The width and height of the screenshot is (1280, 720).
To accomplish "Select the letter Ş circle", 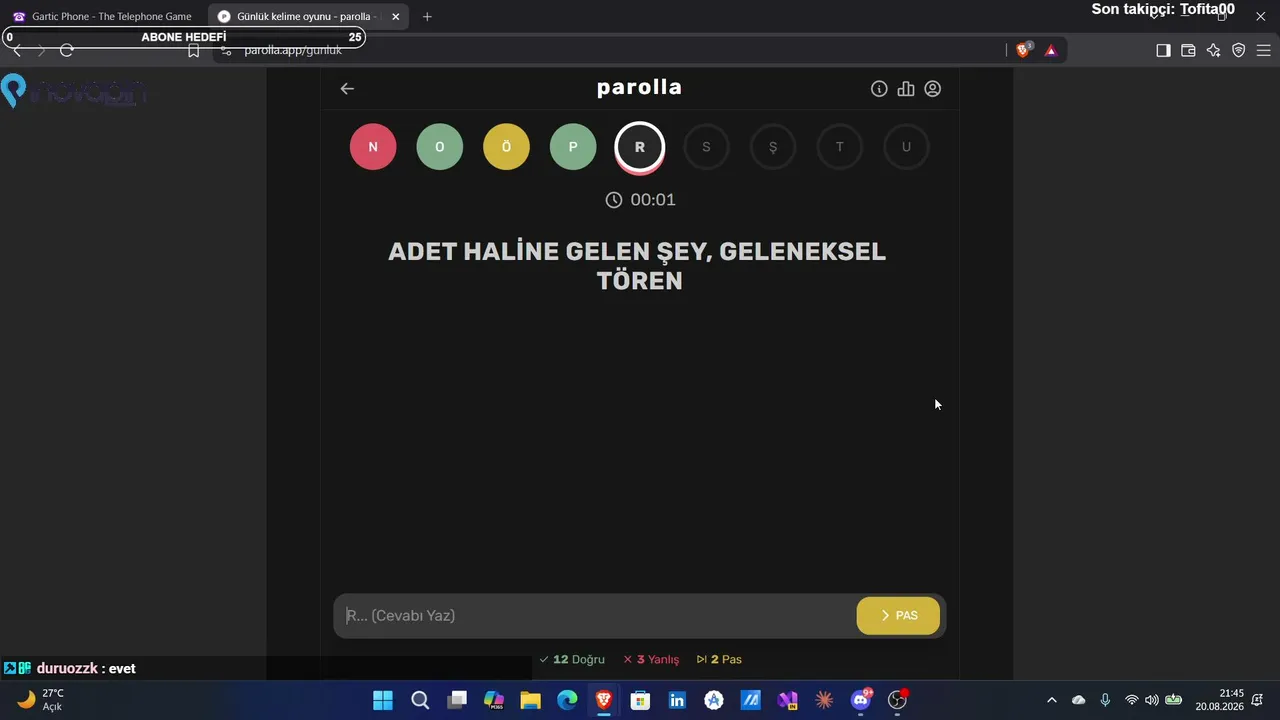I will (773, 147).
